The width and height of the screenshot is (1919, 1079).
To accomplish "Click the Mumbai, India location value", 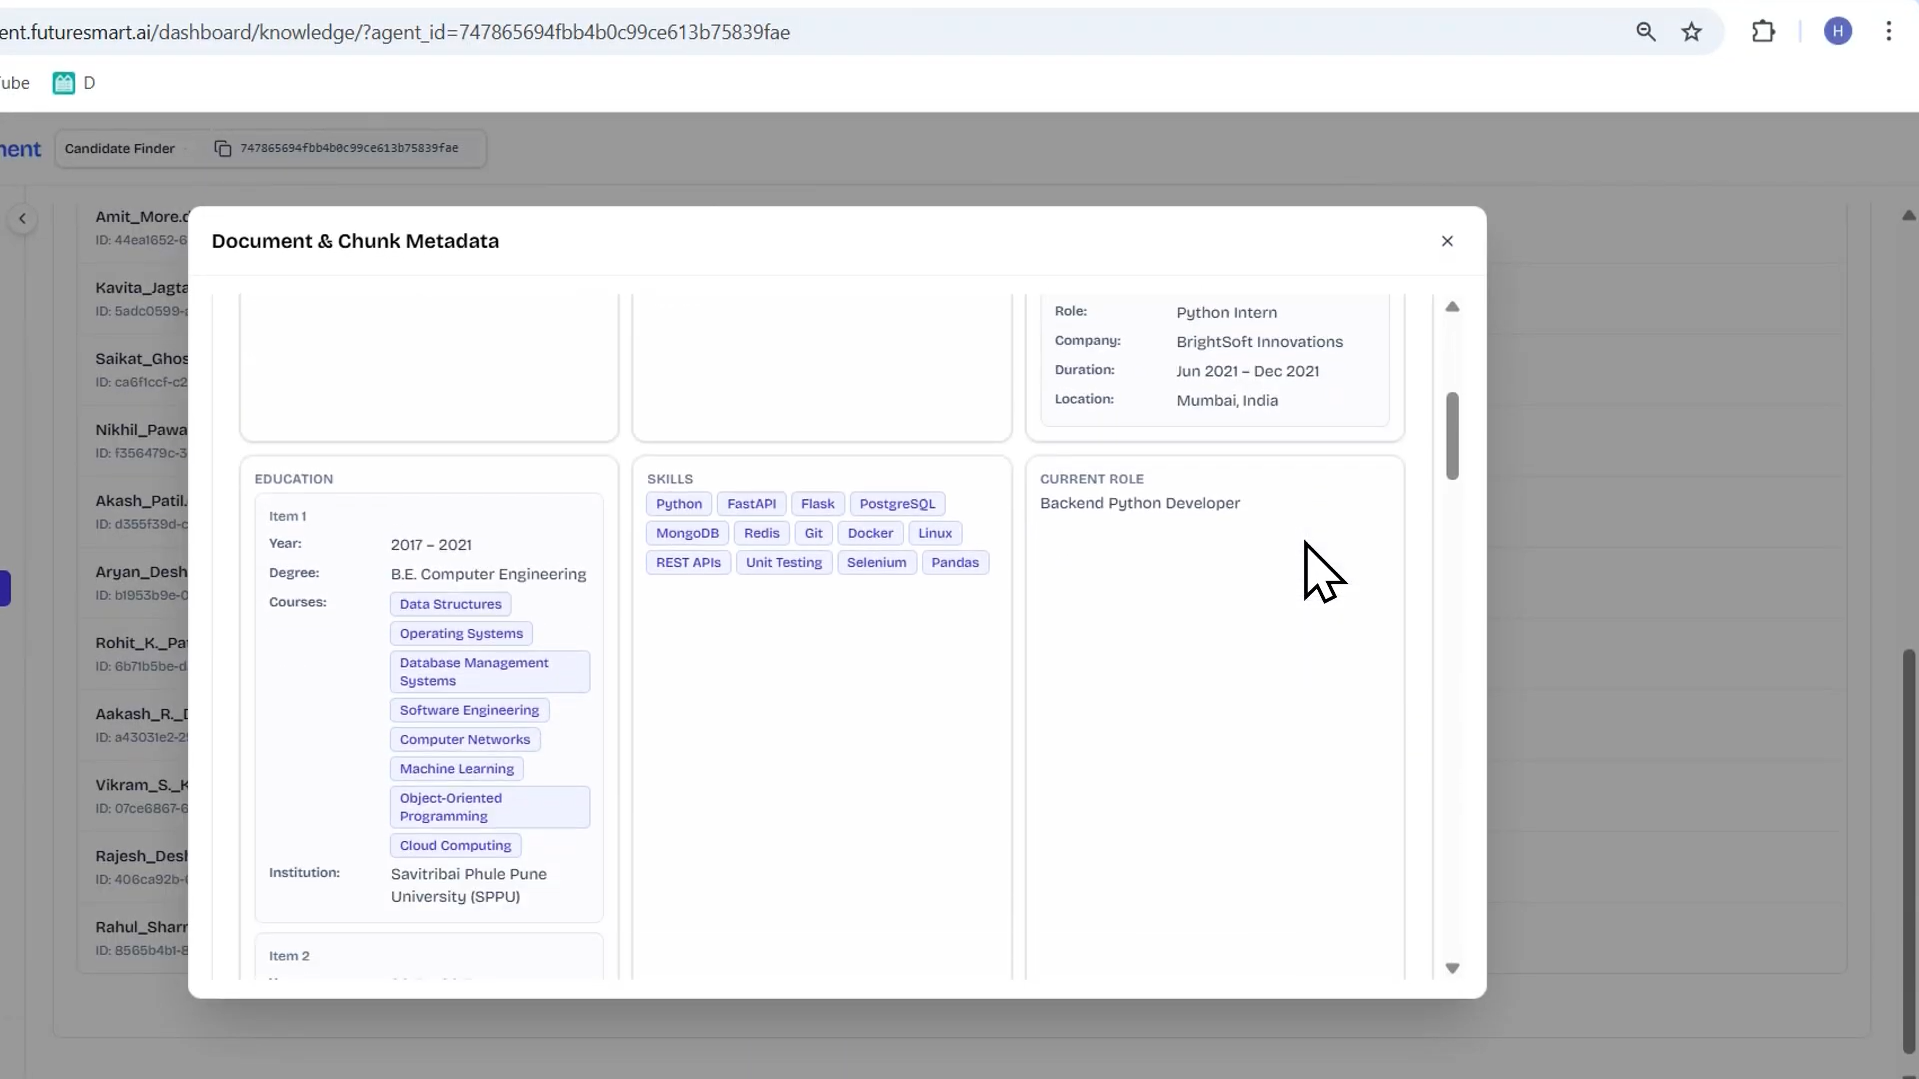I will pos(1227,400).
